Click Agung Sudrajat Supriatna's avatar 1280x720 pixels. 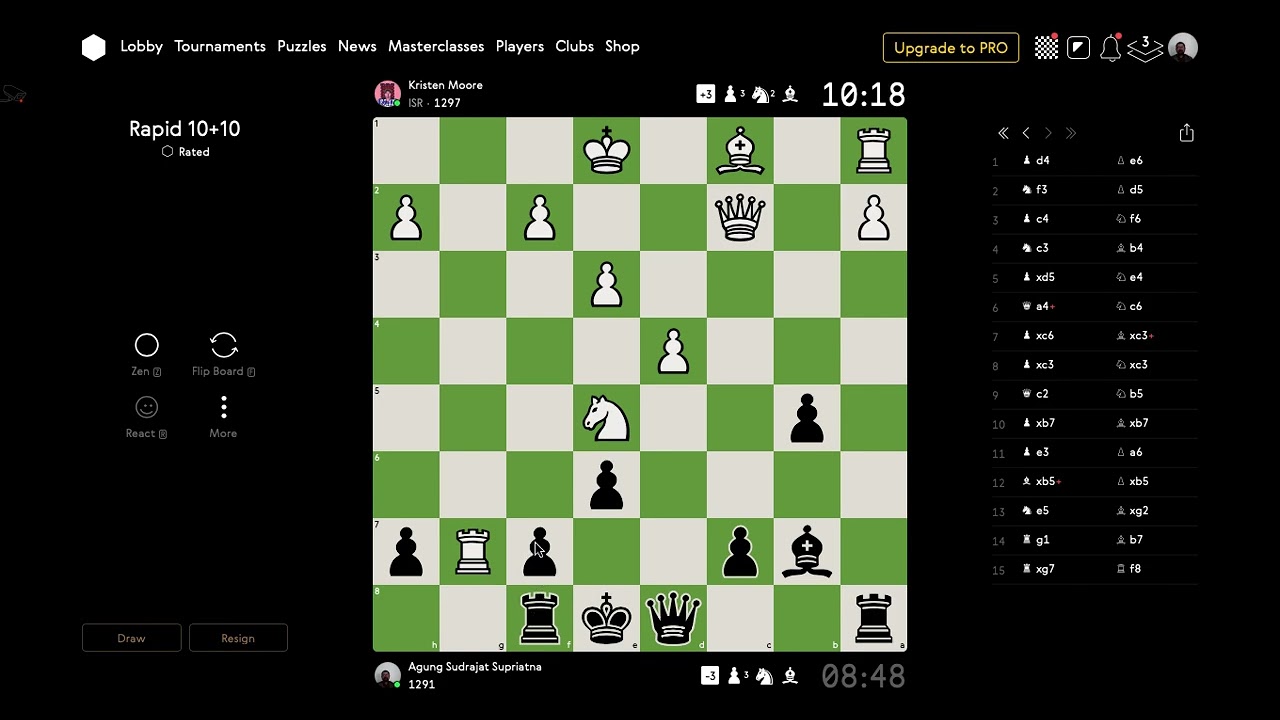[387, 675]
